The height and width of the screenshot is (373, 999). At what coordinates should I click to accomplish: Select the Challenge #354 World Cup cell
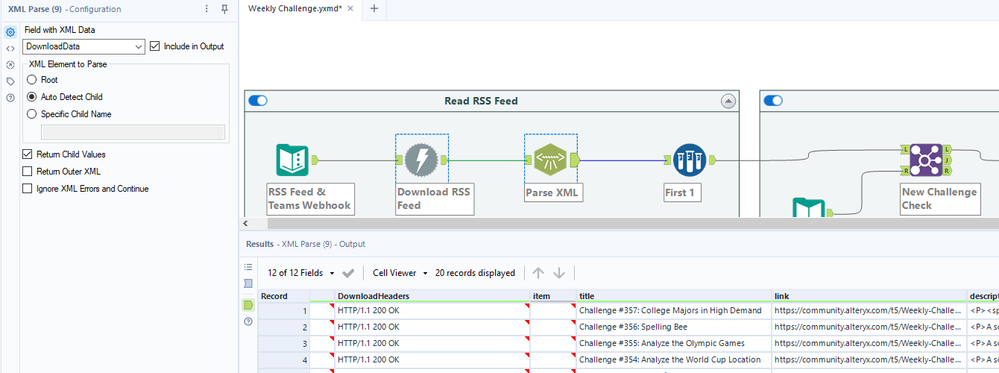[674, 360]
